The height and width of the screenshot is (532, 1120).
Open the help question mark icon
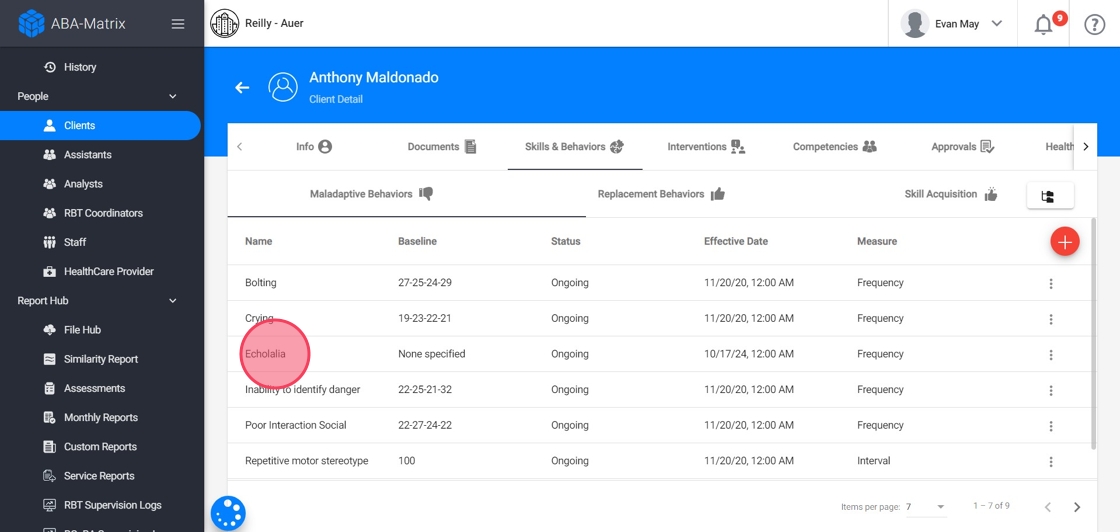click(x=1094, y=24)
